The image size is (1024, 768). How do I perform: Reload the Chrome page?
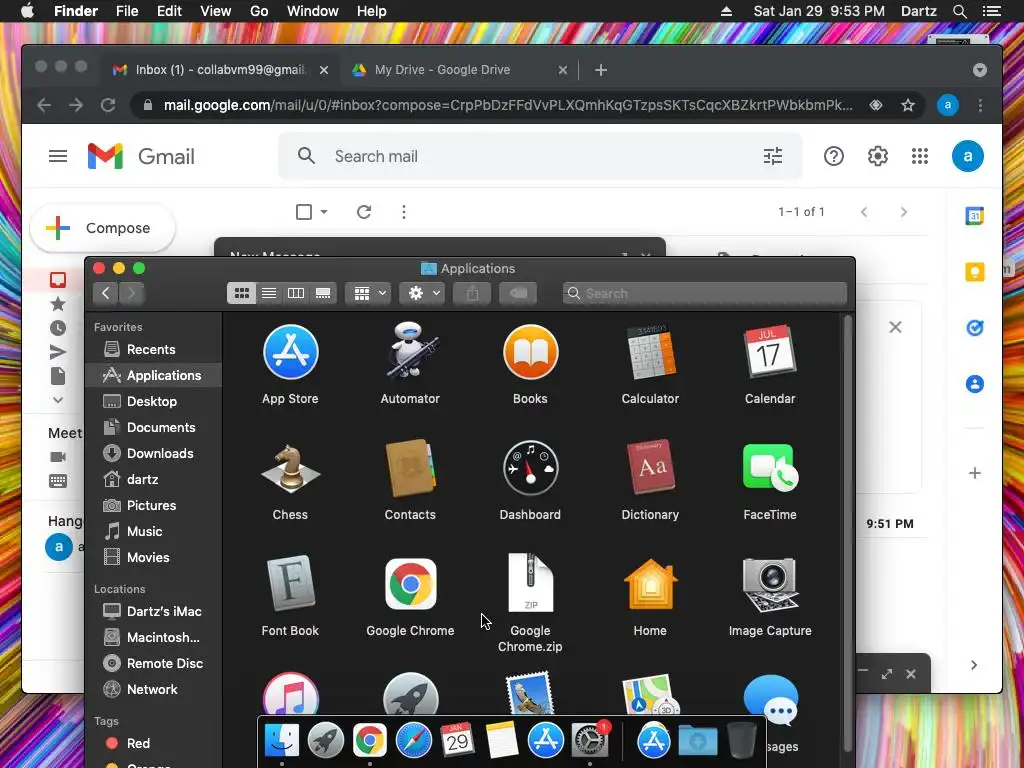point(108,105)
